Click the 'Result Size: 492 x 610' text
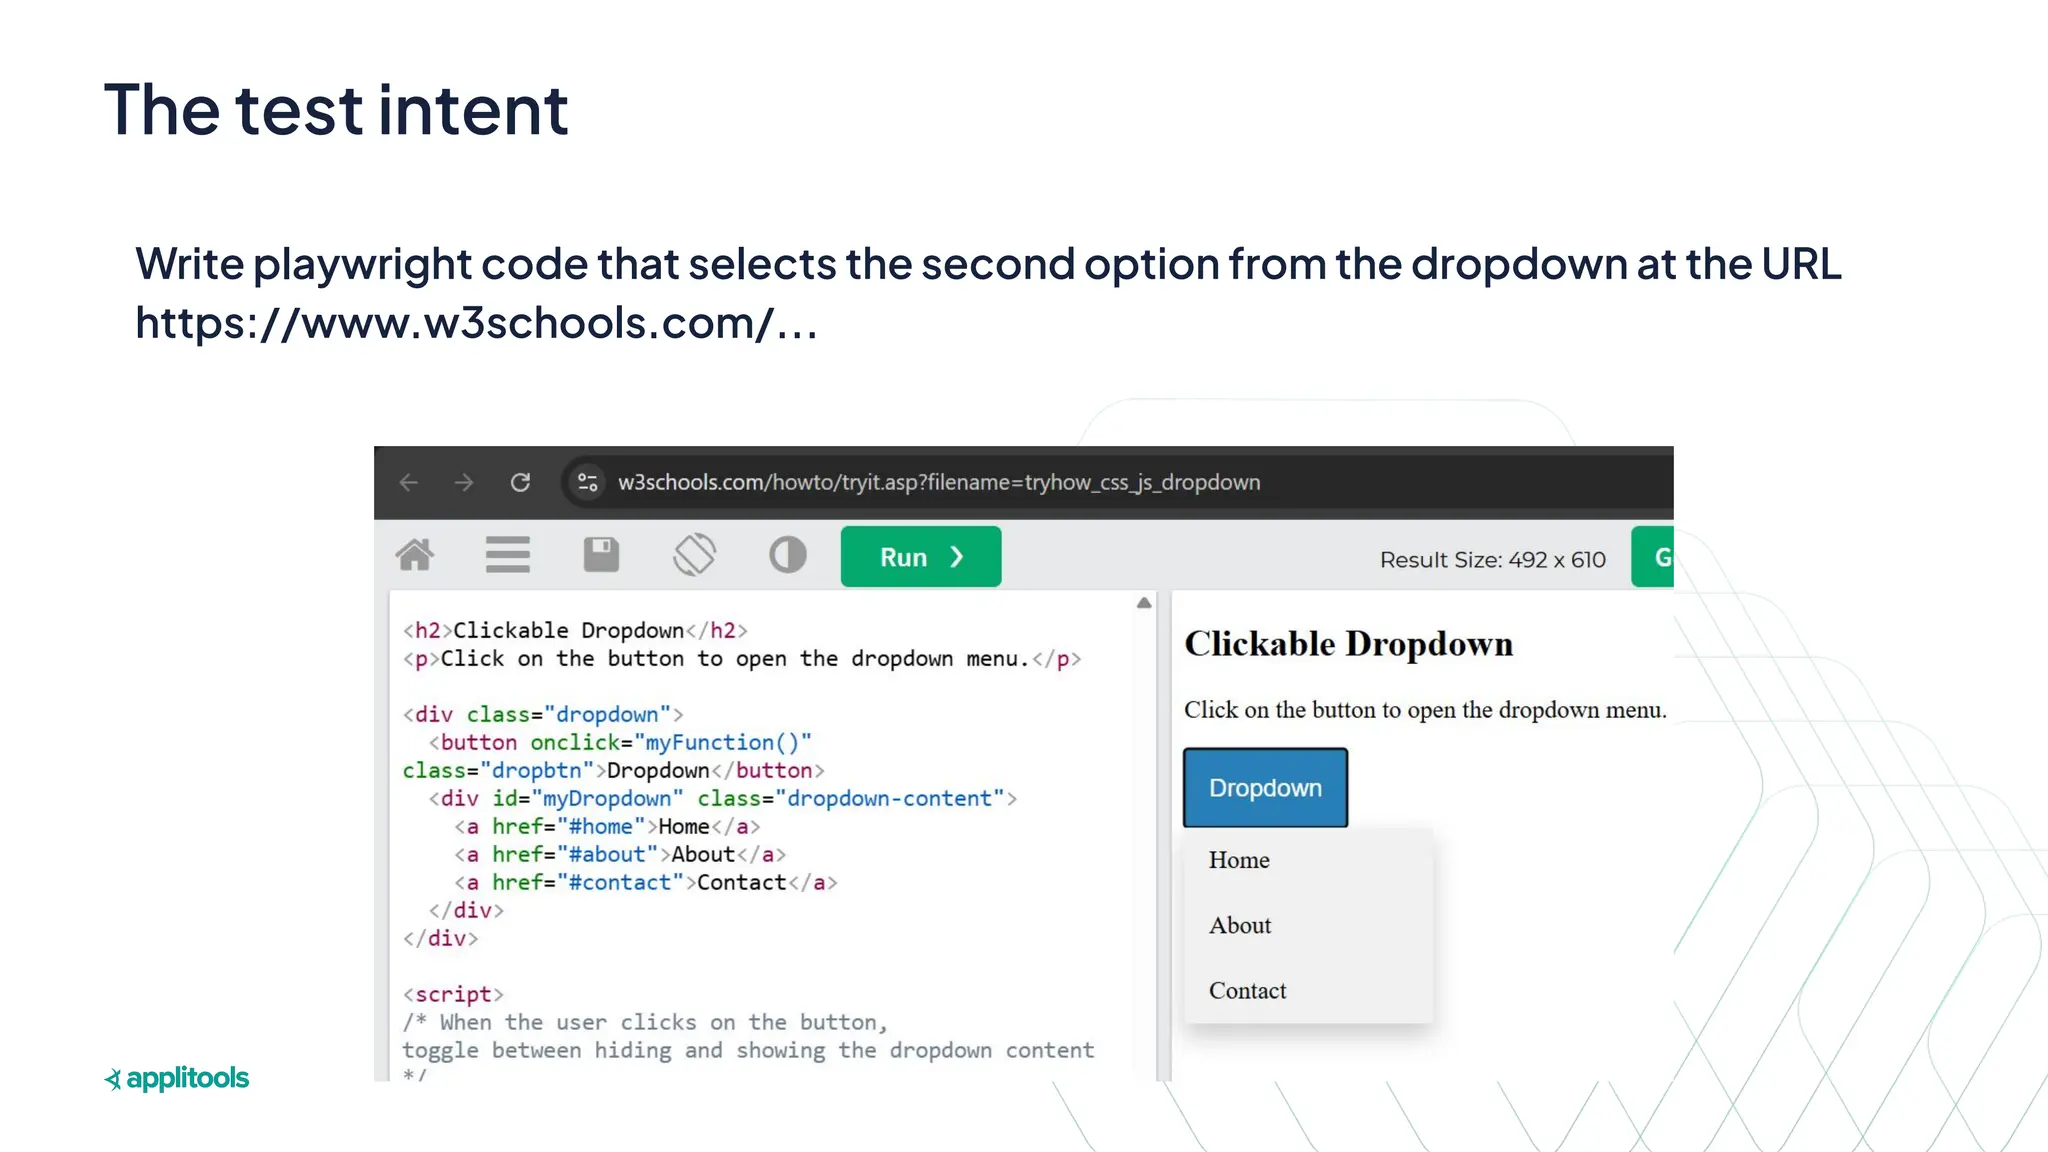Viewport: 2048px width, 1152px height. coord(1493,560)
